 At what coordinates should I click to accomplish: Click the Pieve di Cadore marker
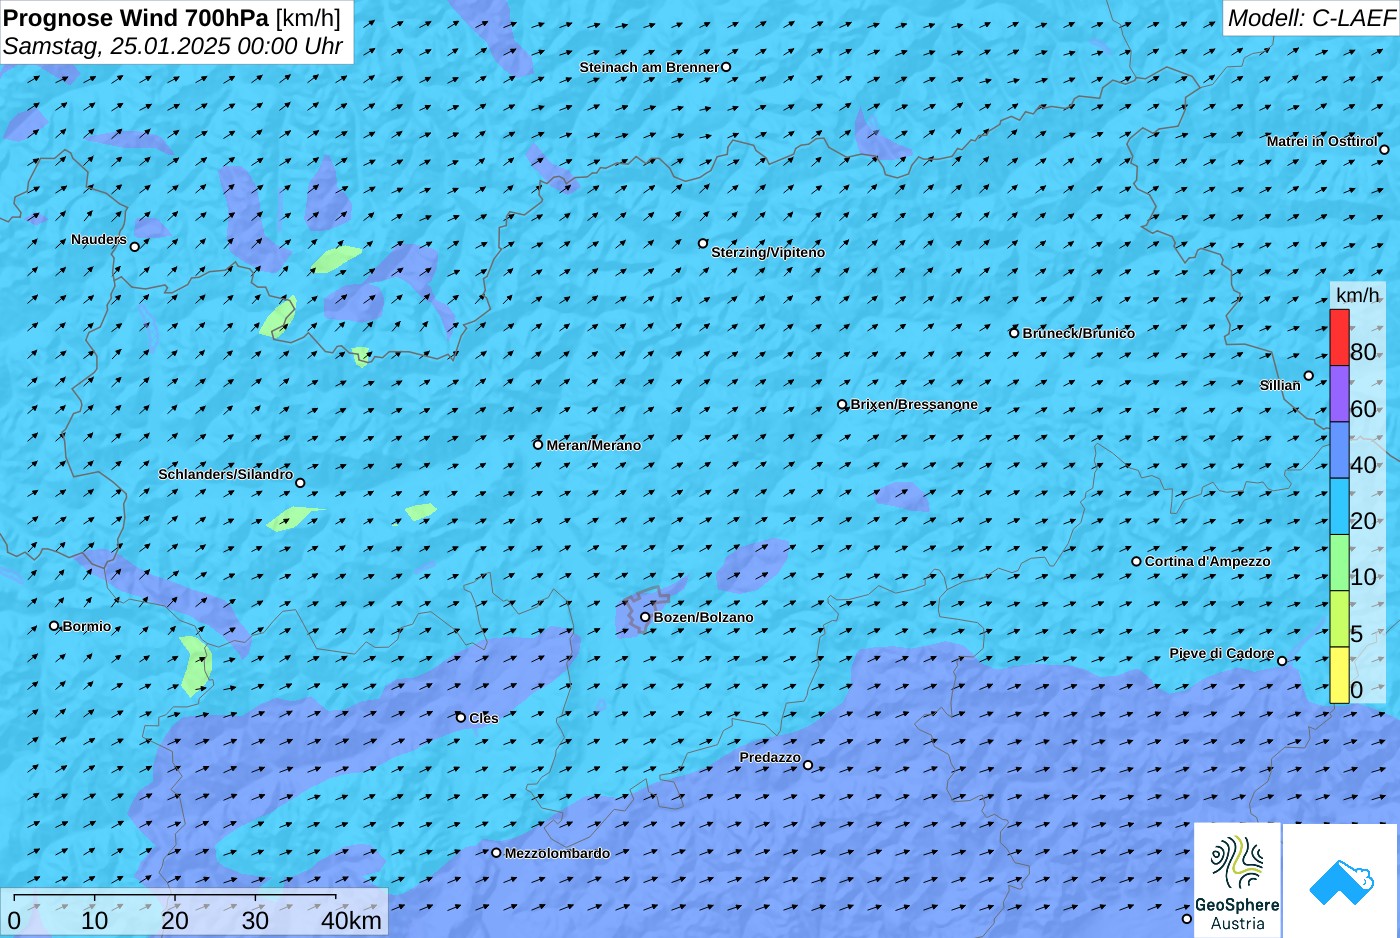pyautogui.click(x=1282, y=661)
